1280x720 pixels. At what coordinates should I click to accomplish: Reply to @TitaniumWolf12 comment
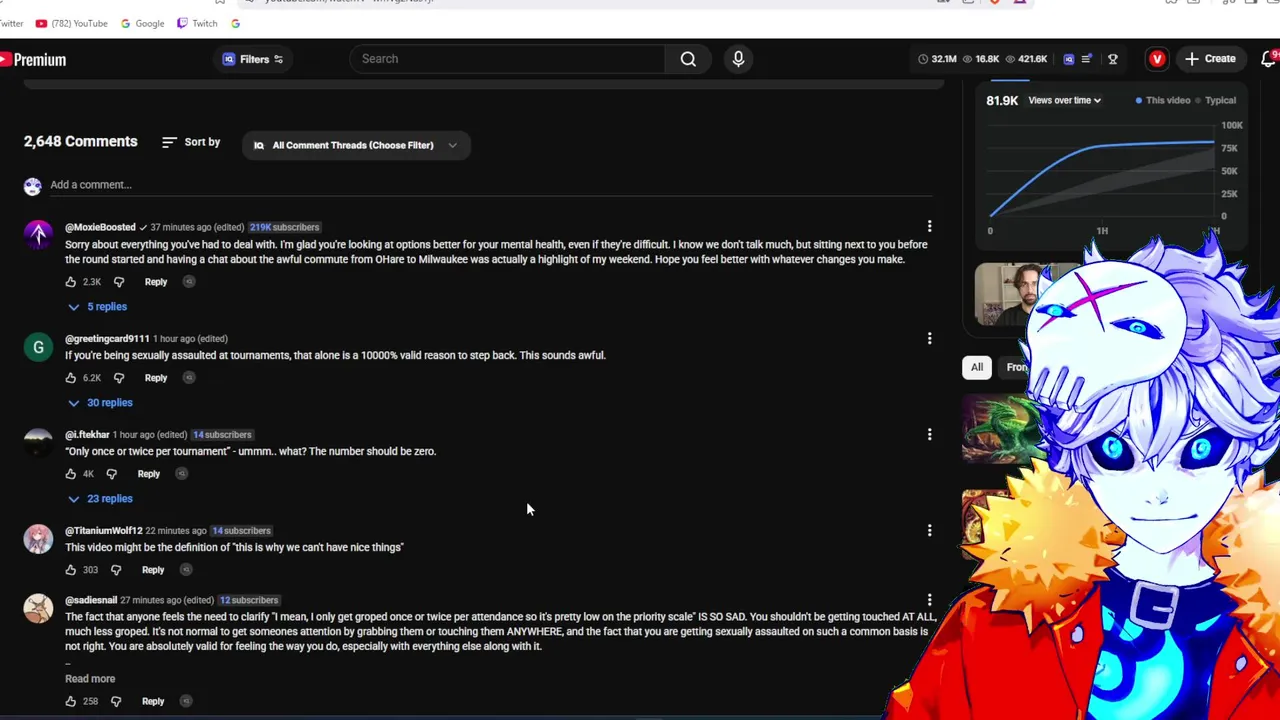153,570
